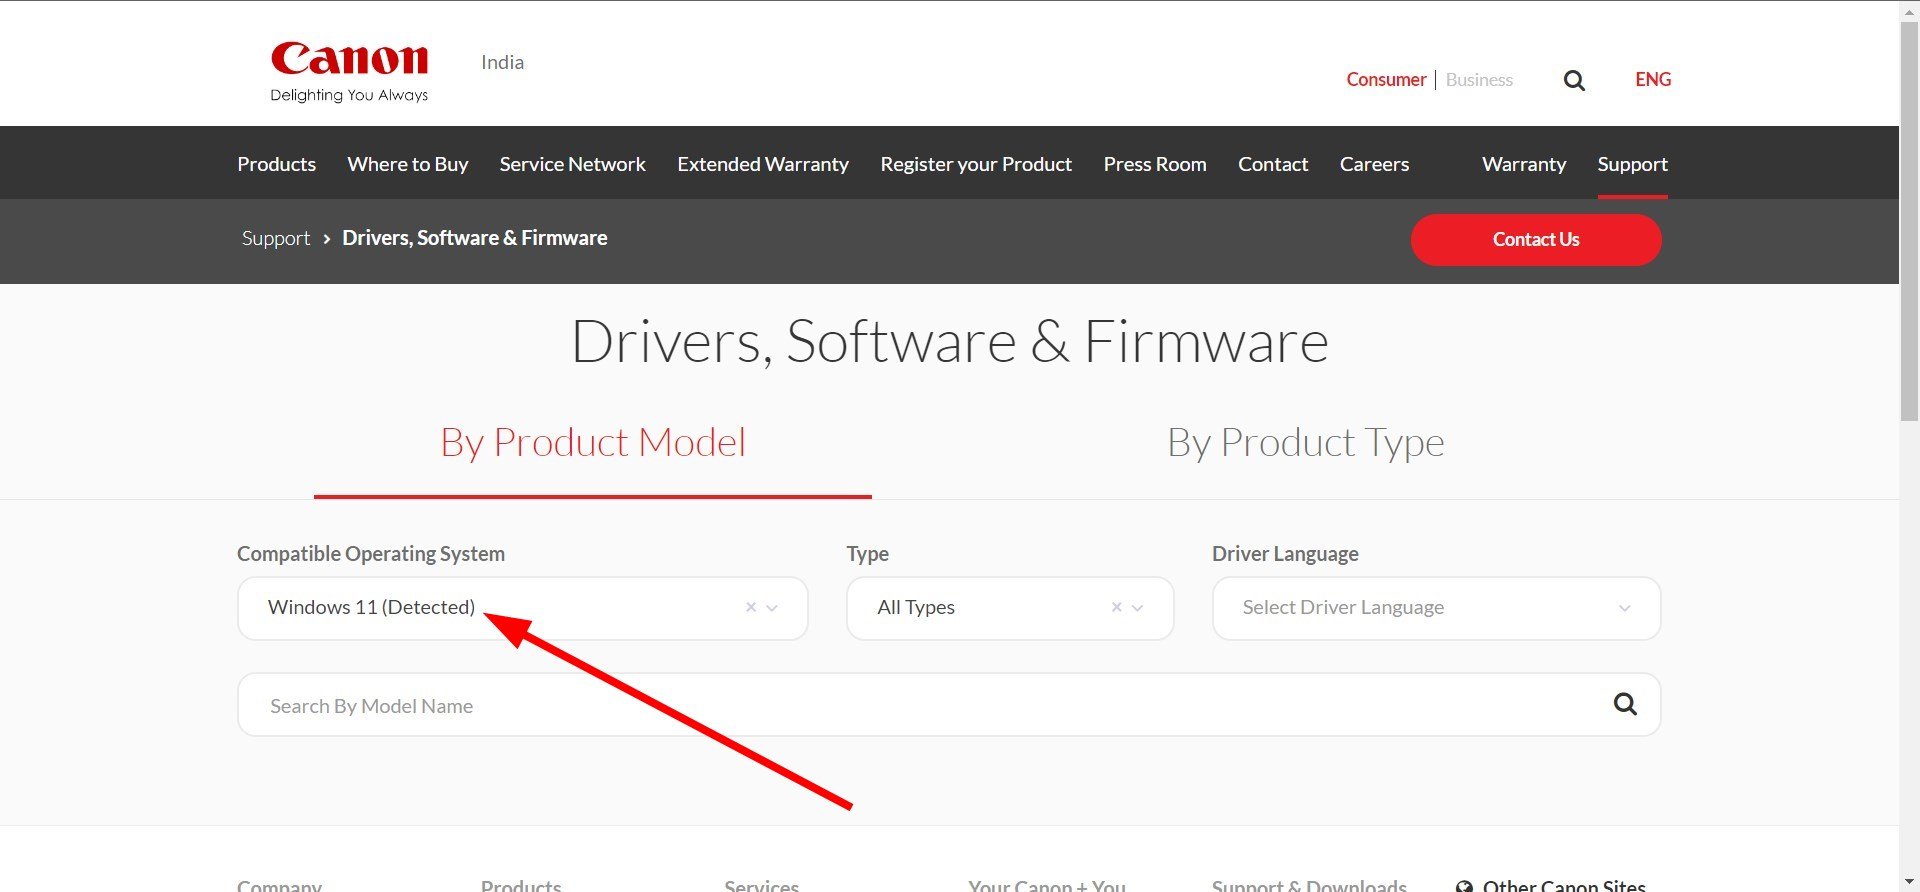Select the Consumer site mode
The image size is (1920, 892).
coord(1386,80)
